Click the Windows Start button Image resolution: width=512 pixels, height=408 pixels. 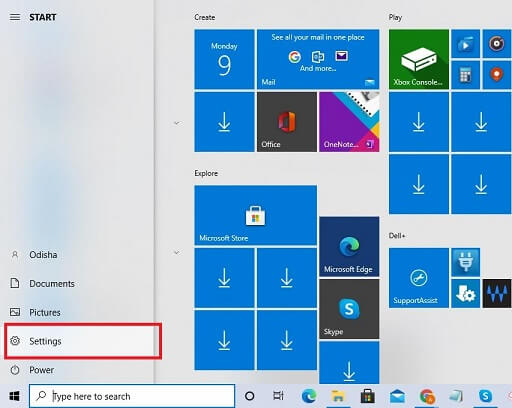click(14, 396)
